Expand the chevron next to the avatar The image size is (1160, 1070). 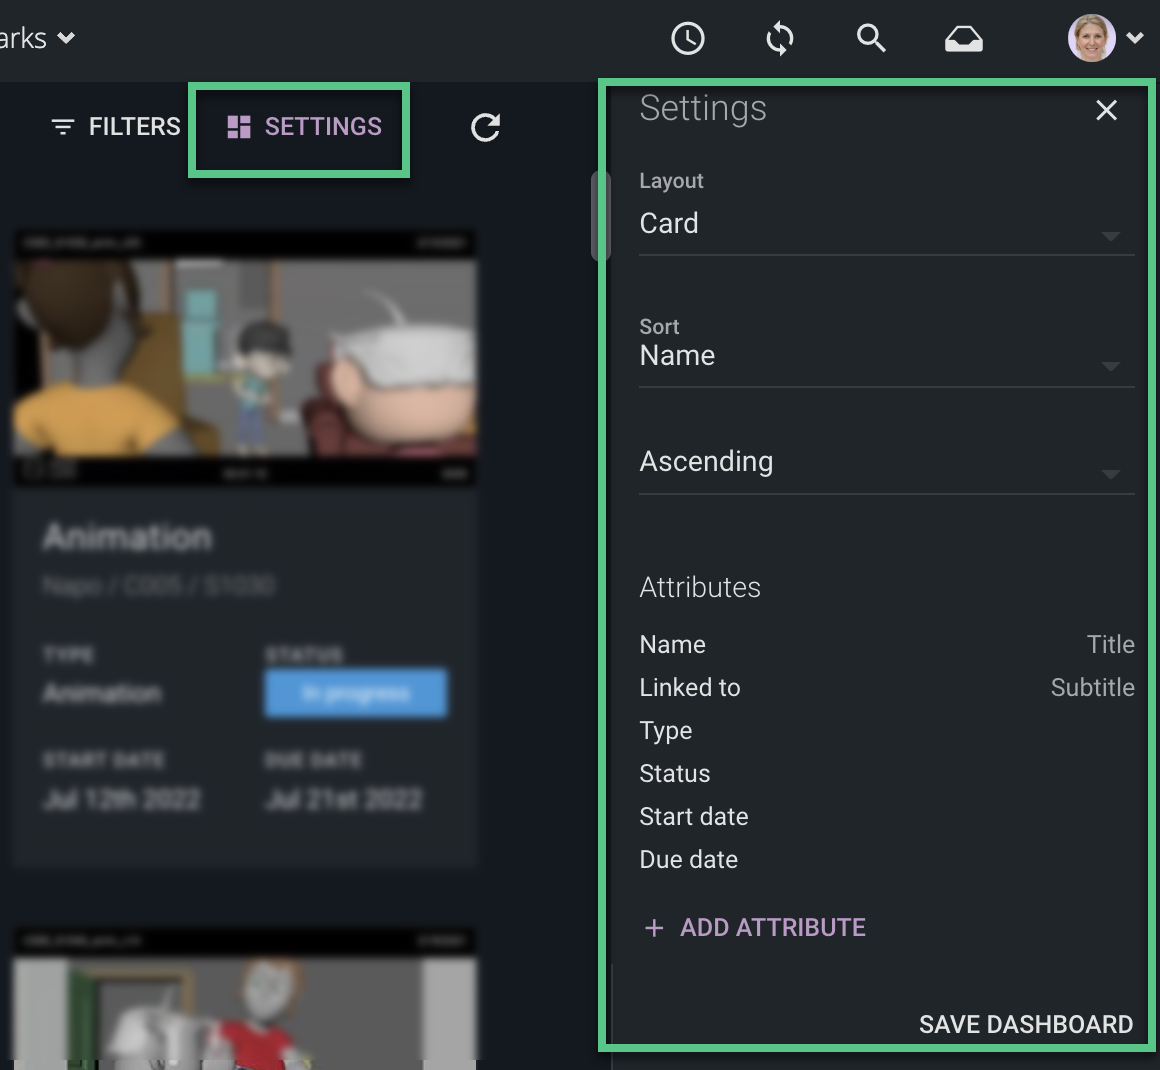[x=1133, y=38]
